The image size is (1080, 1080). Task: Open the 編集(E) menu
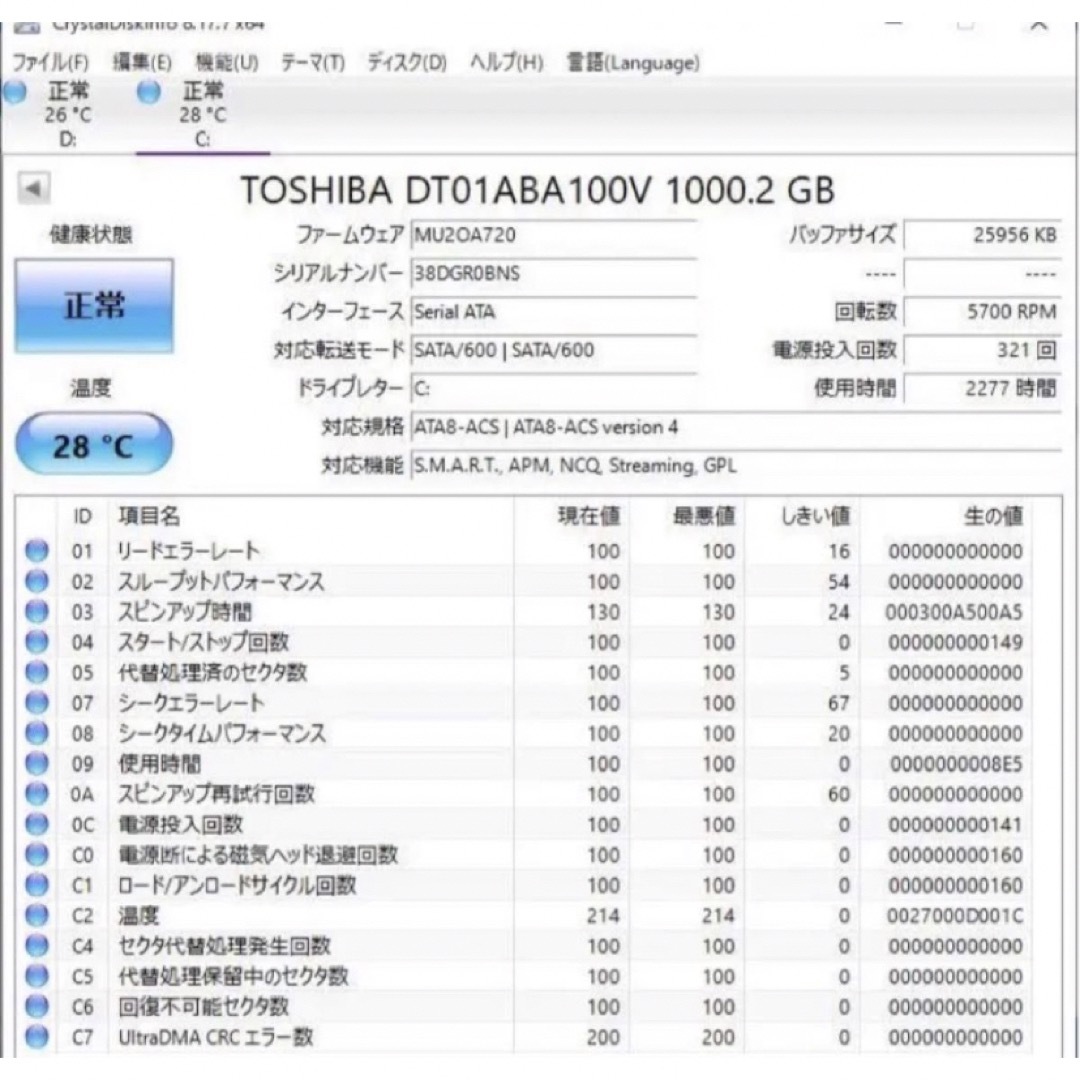[x=142, y=63]
